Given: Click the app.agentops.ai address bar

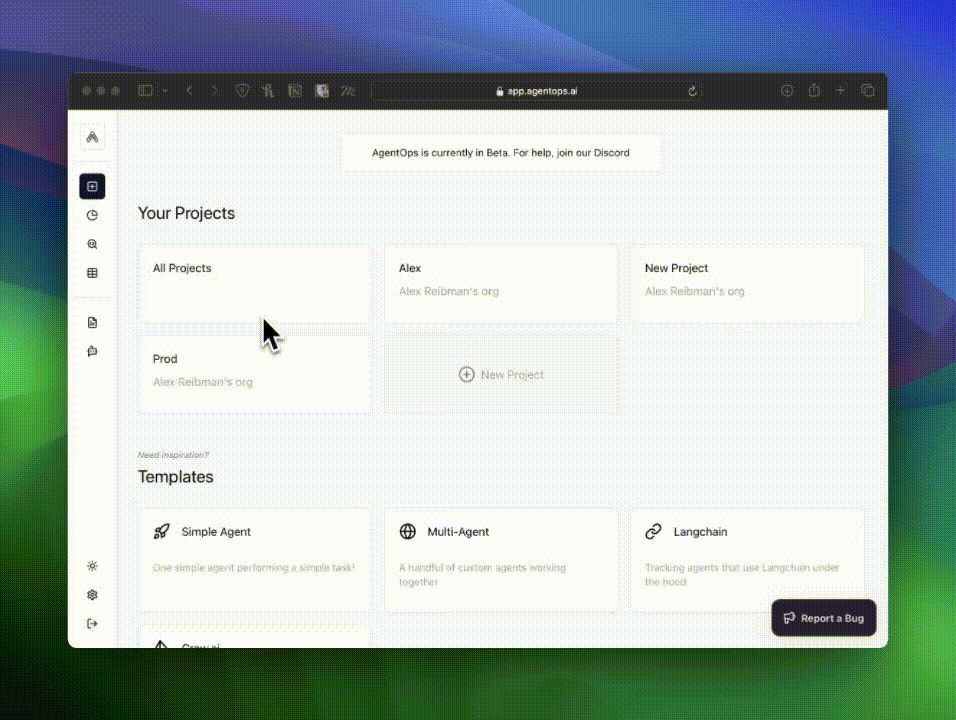Looking at the screenshot, I should (537, 91).
